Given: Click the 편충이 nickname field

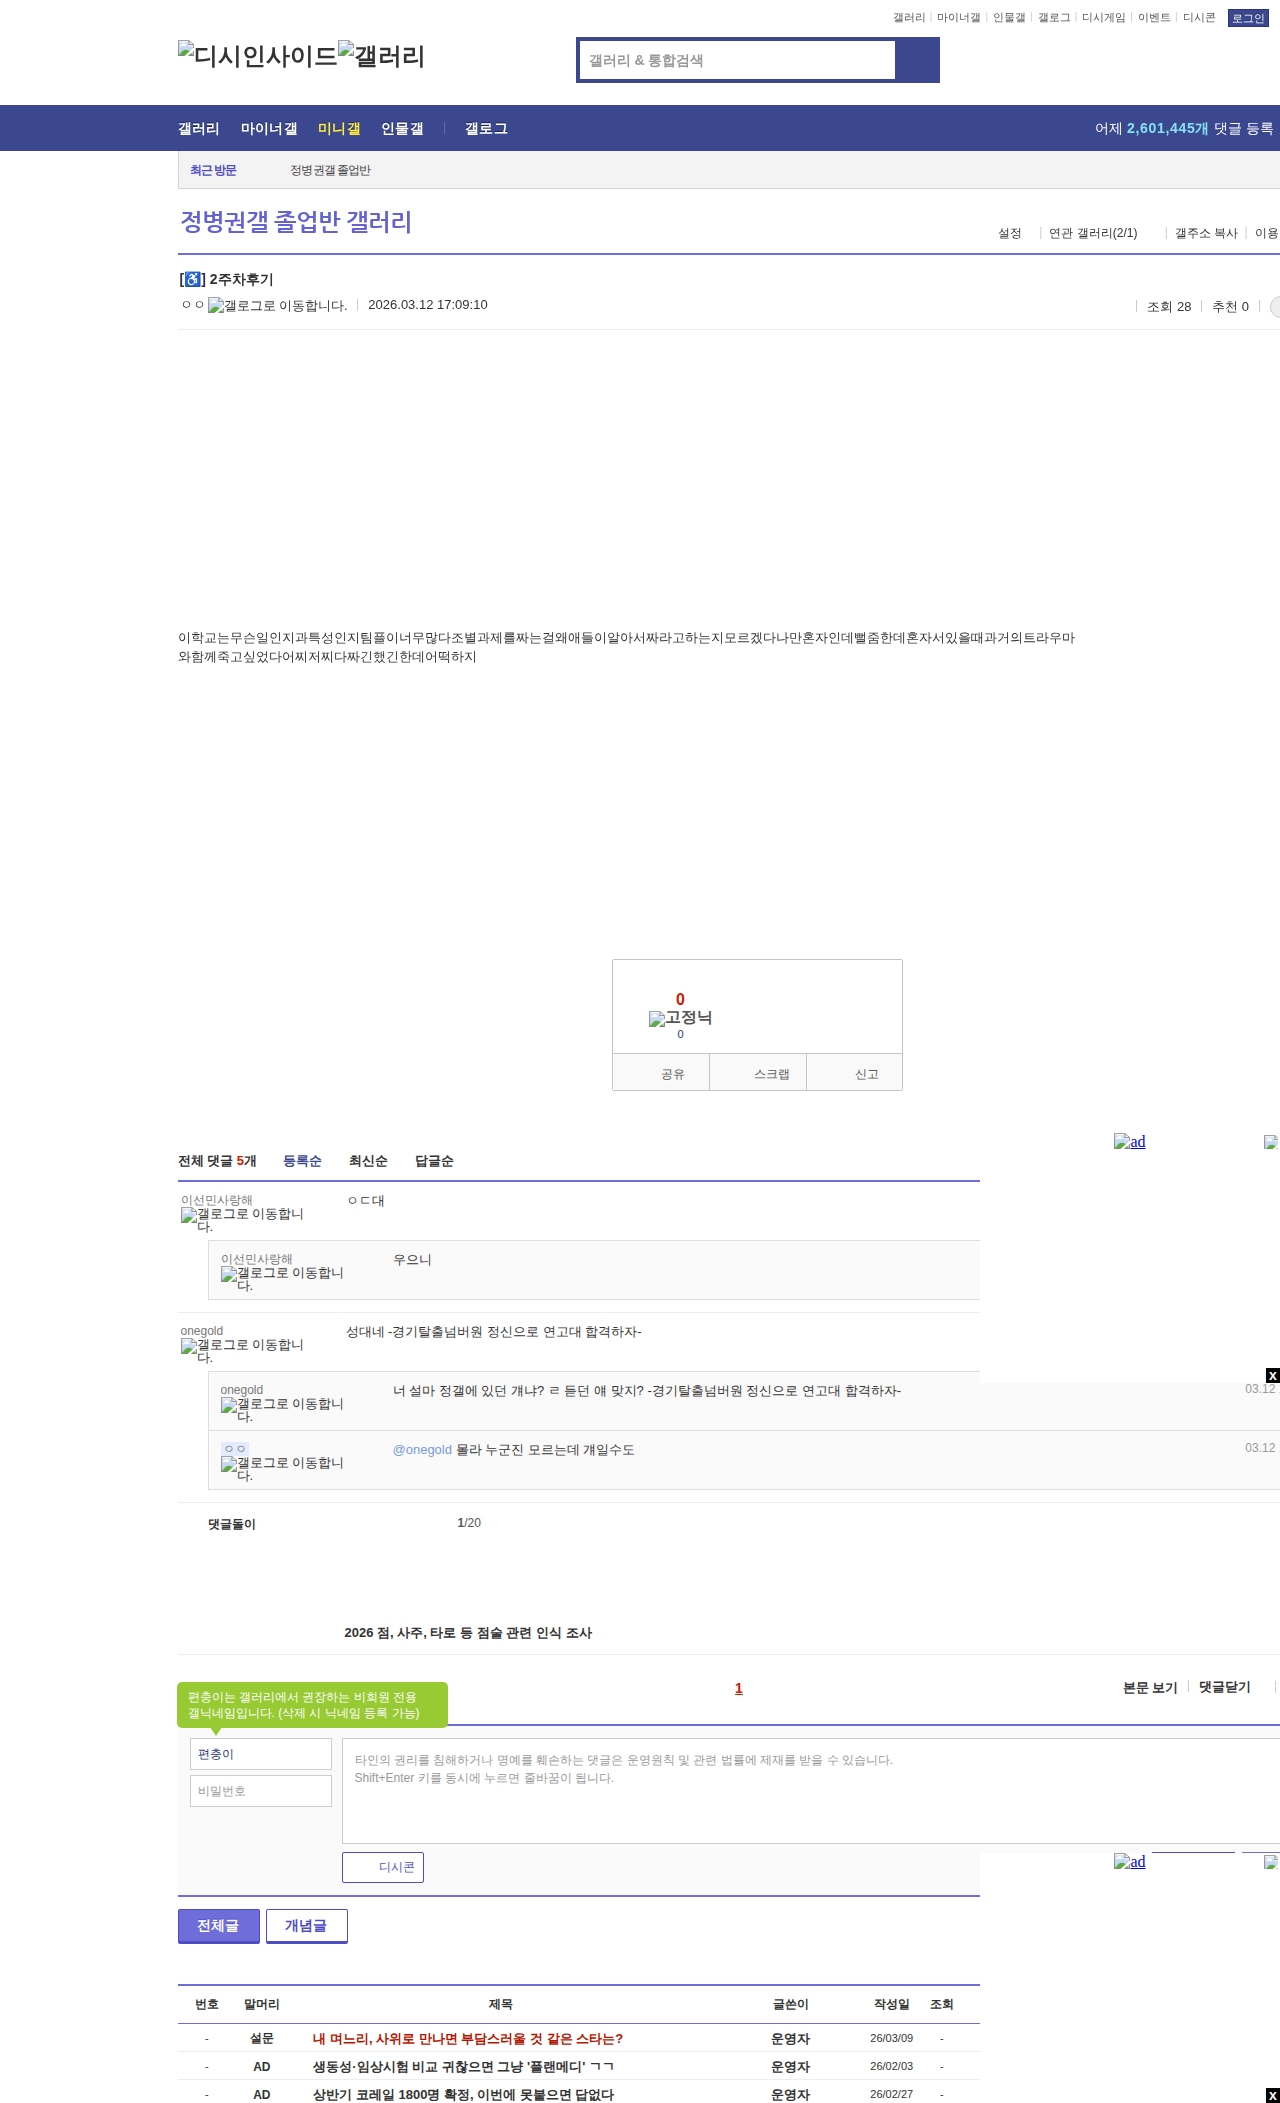Looking at the screenshot, I should pyautogui.click(x=261, y=1754).
